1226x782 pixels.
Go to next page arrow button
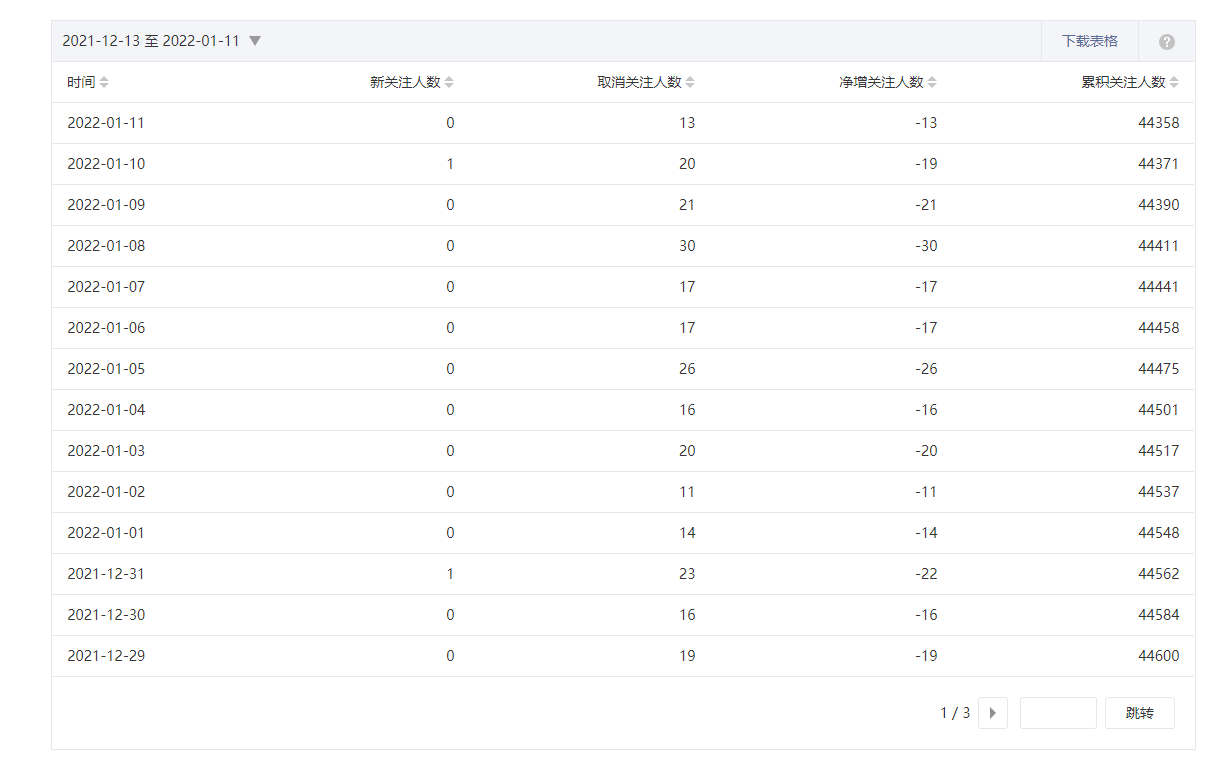pyautogui.click(x=992, y=713)
